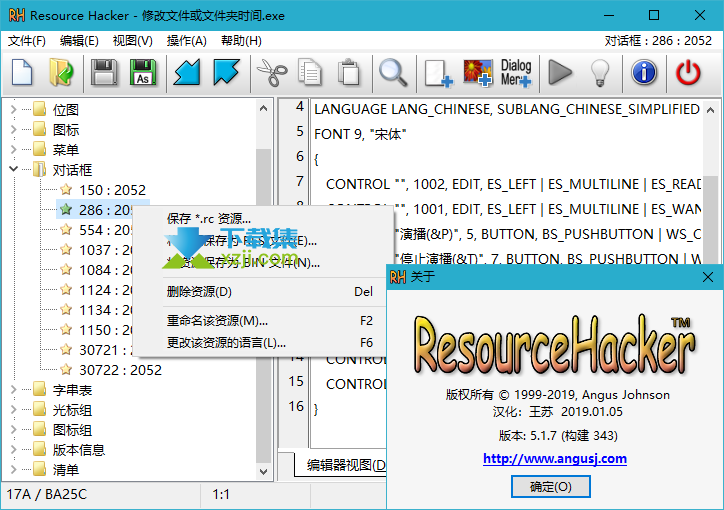The height and width of the screenshot is (510, 724).
Task: Open the Dialog Menu insert tool
Action: [x=516, y=72]
